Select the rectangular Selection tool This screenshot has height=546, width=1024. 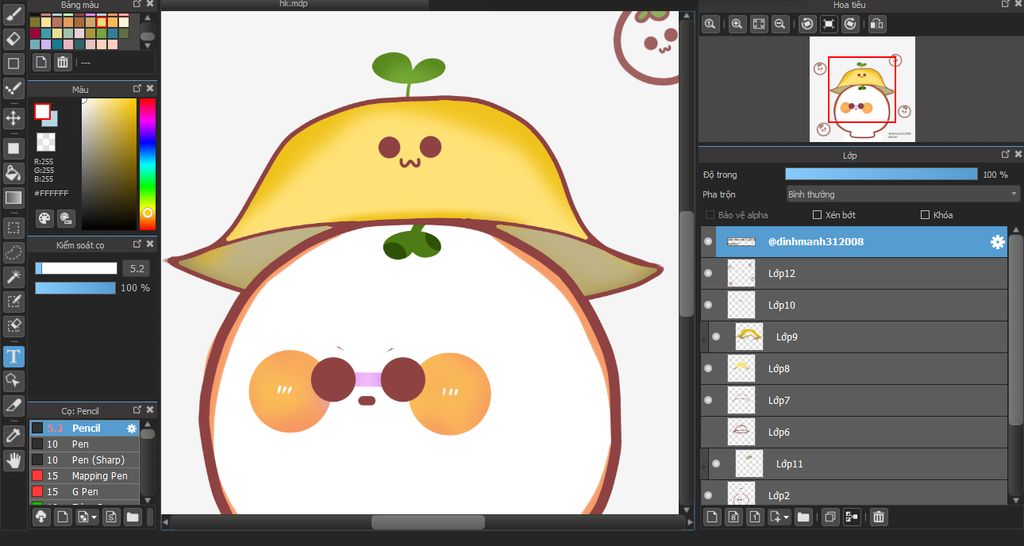coord(14,228)
